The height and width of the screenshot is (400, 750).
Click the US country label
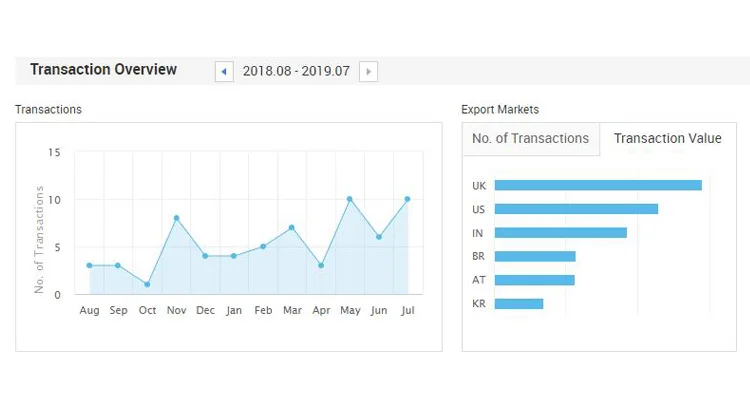click(x=478, y=210)
